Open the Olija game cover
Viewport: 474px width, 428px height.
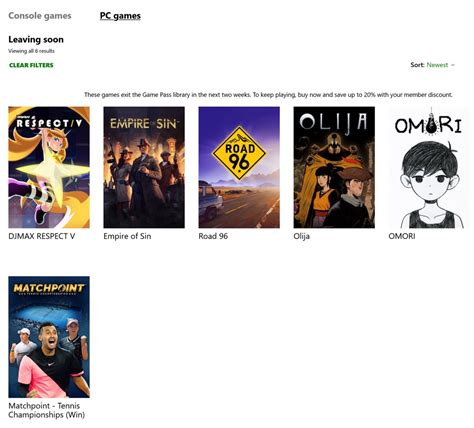pyautogui.click(x=334, y=167)
